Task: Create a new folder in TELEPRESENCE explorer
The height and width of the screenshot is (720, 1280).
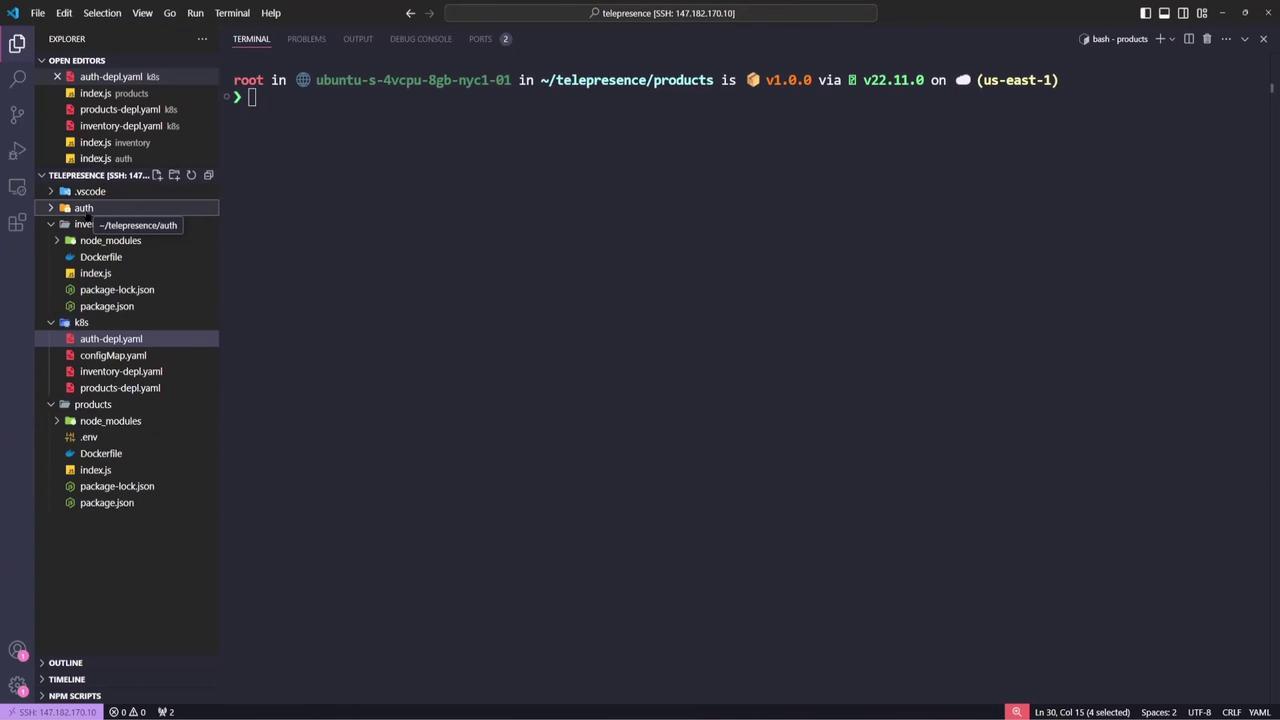Action: [x=174, y=175]
